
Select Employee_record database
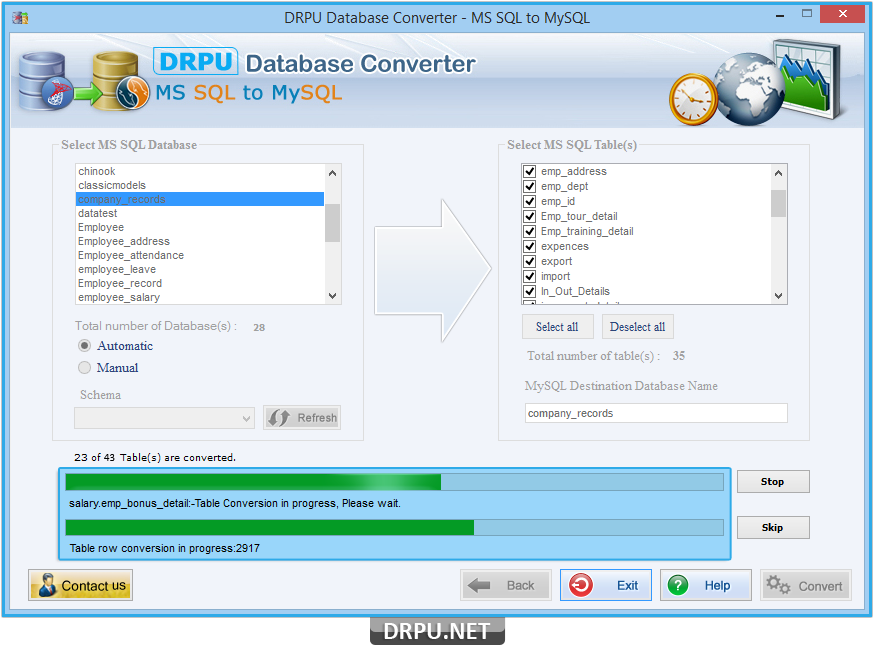coord(200,283)
